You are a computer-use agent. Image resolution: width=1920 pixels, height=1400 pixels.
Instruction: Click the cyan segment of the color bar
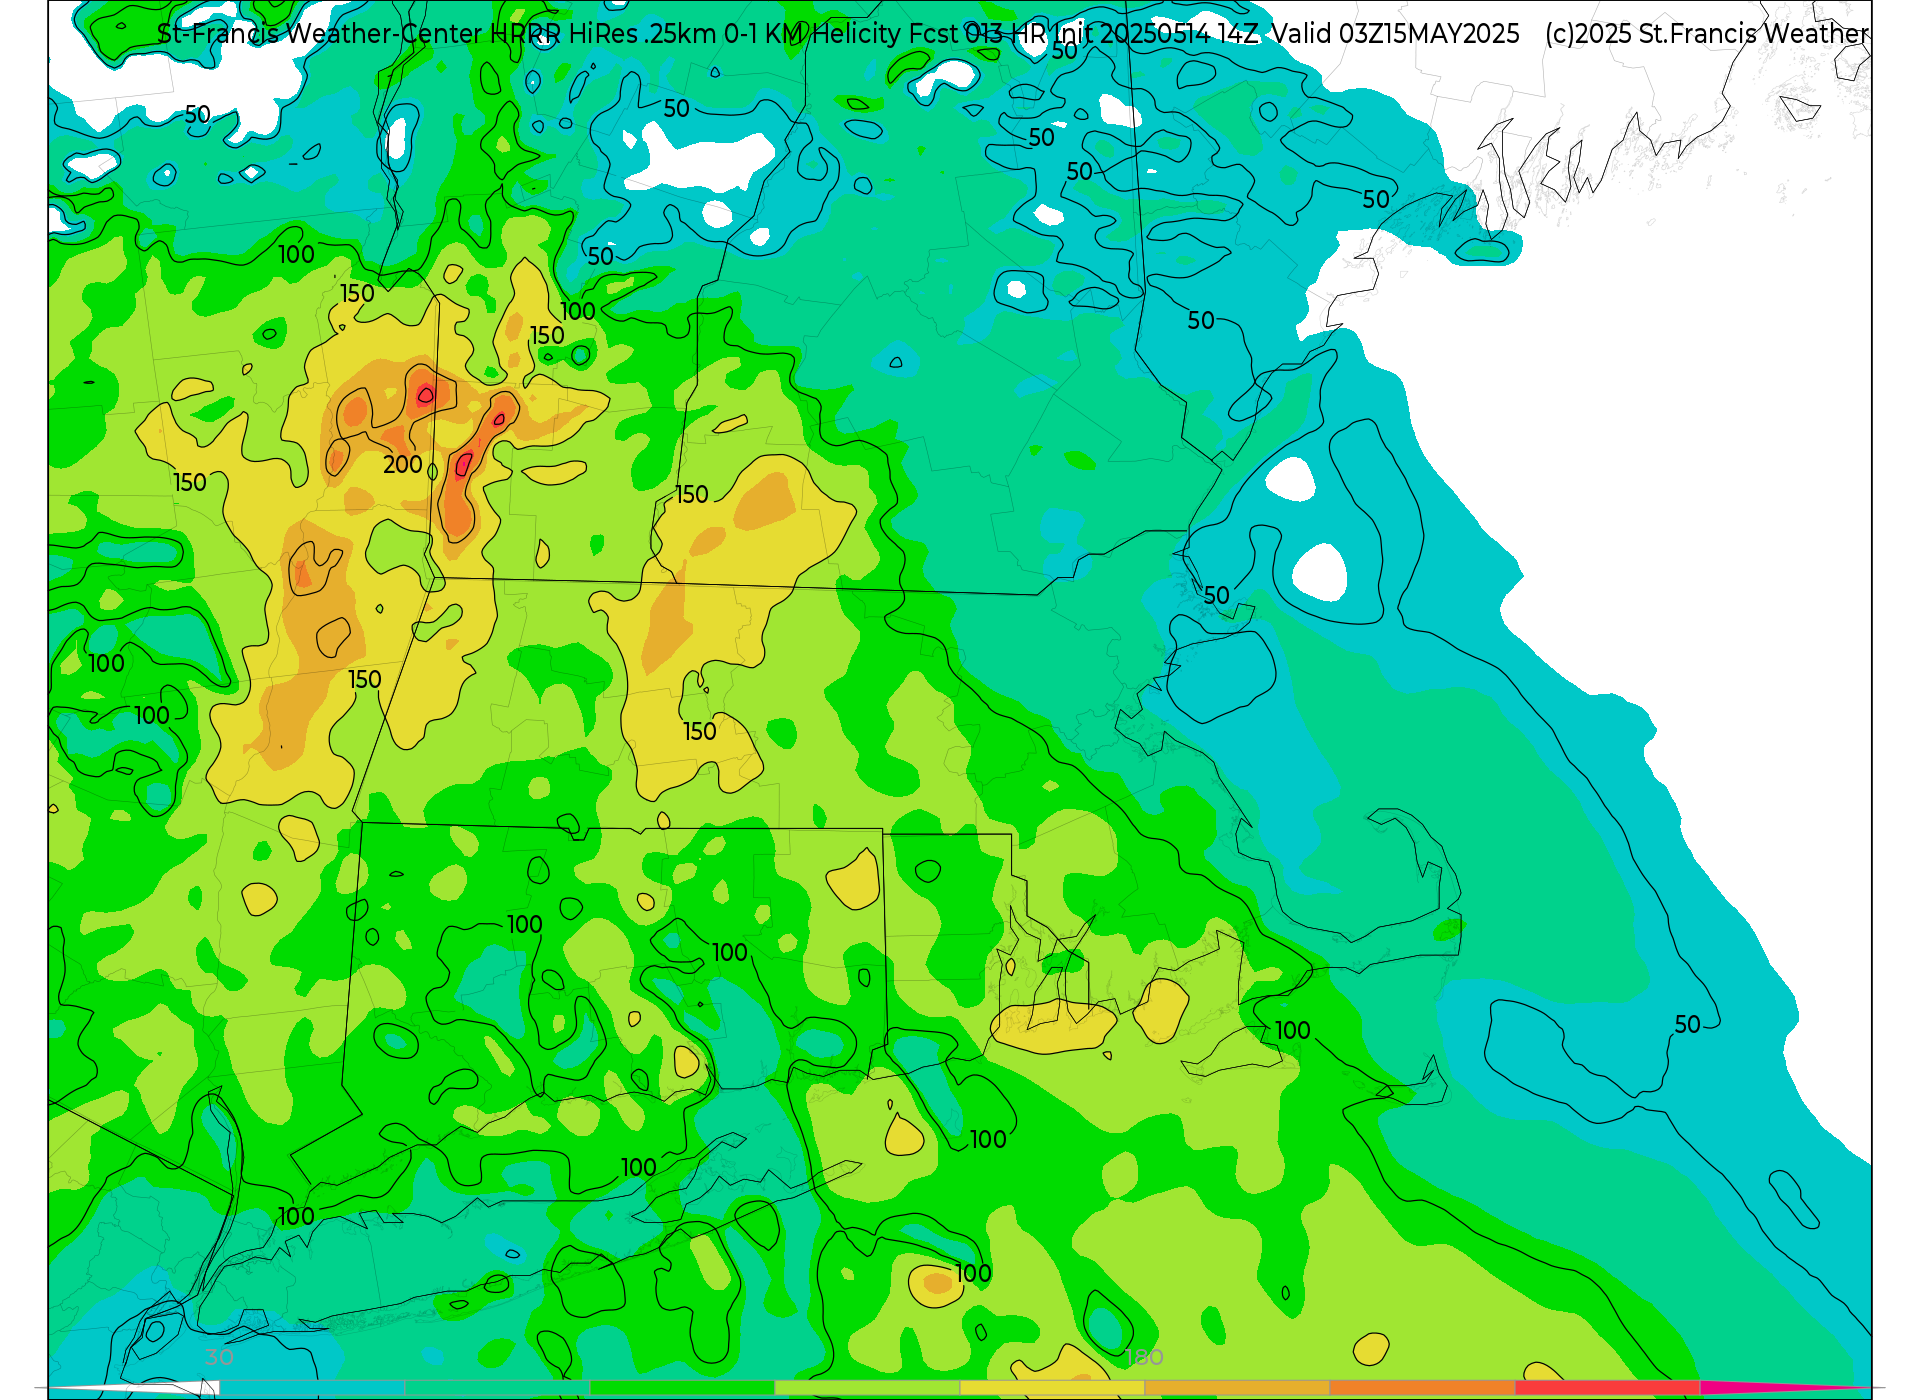click(311, 1388)
